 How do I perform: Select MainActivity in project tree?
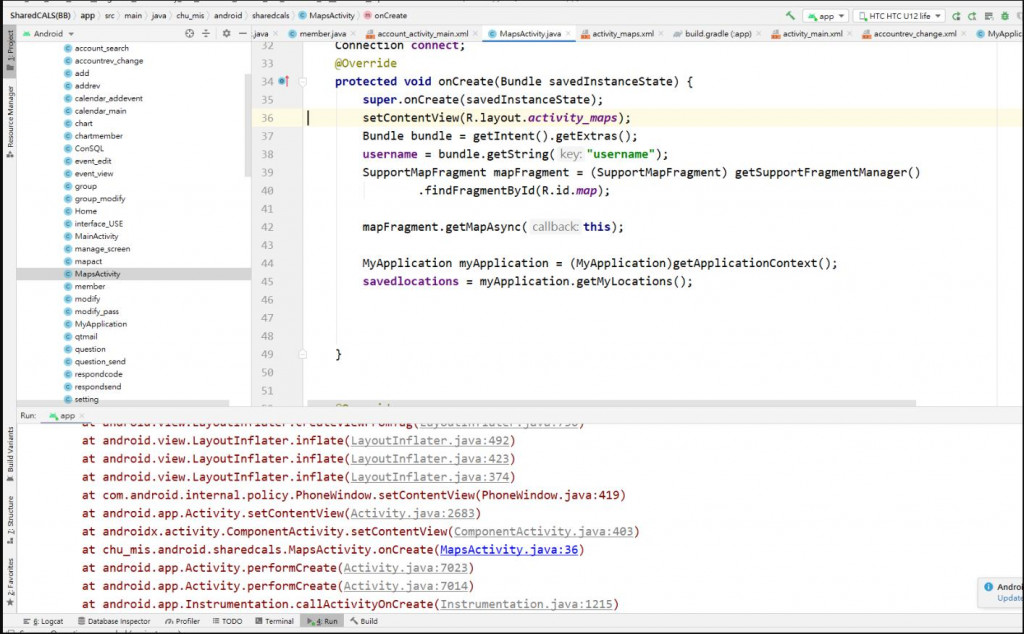point(96,236)
